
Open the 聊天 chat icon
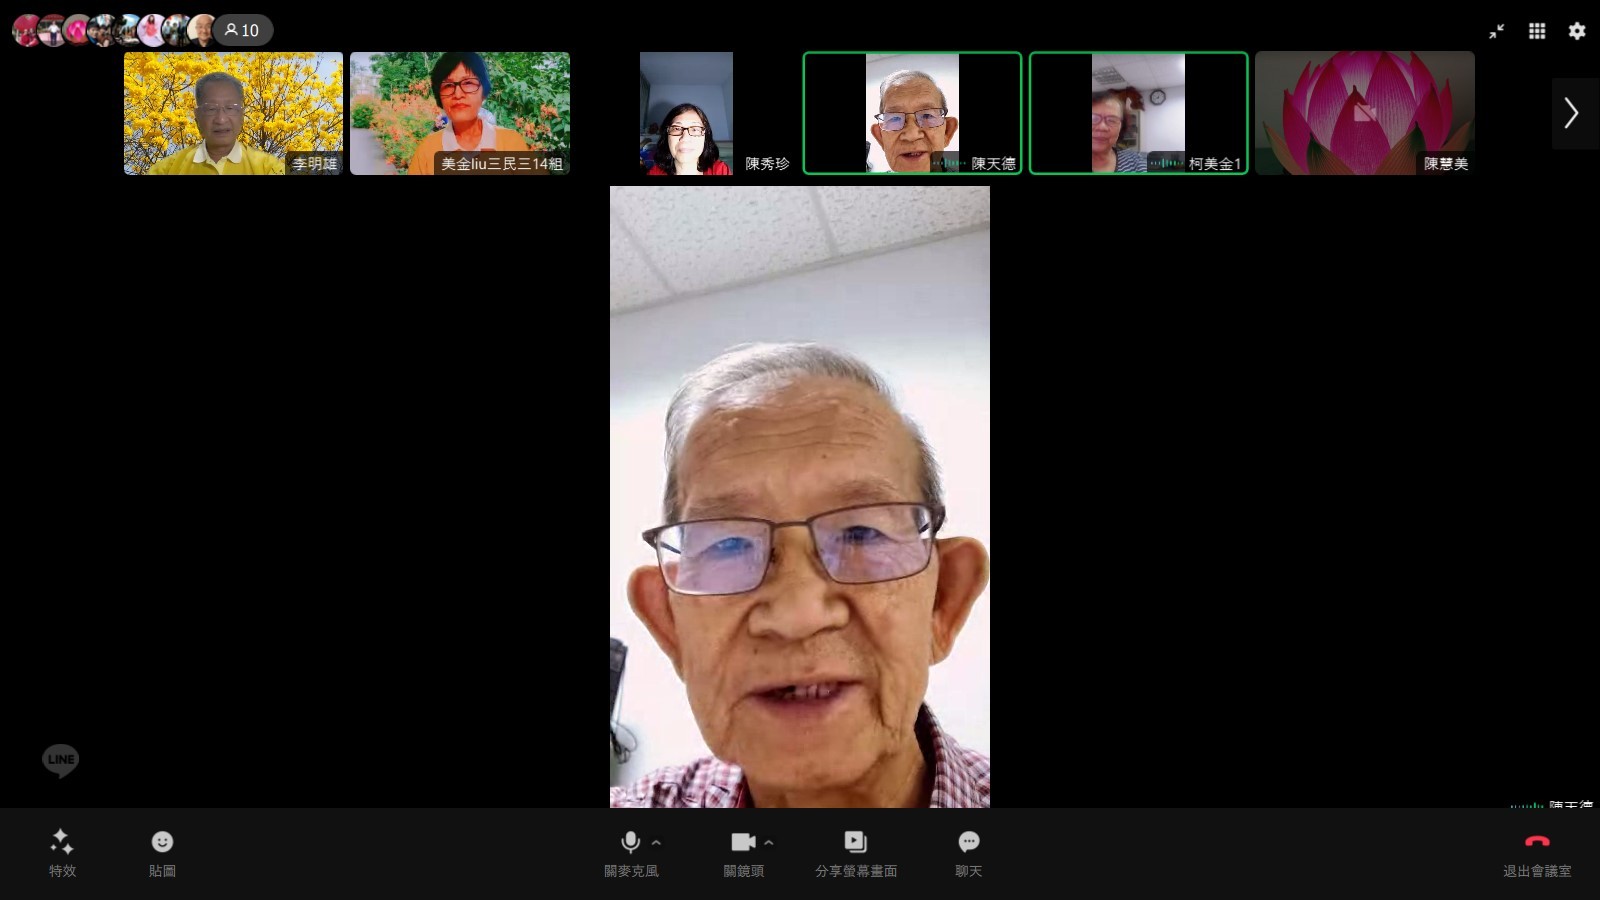968,842
